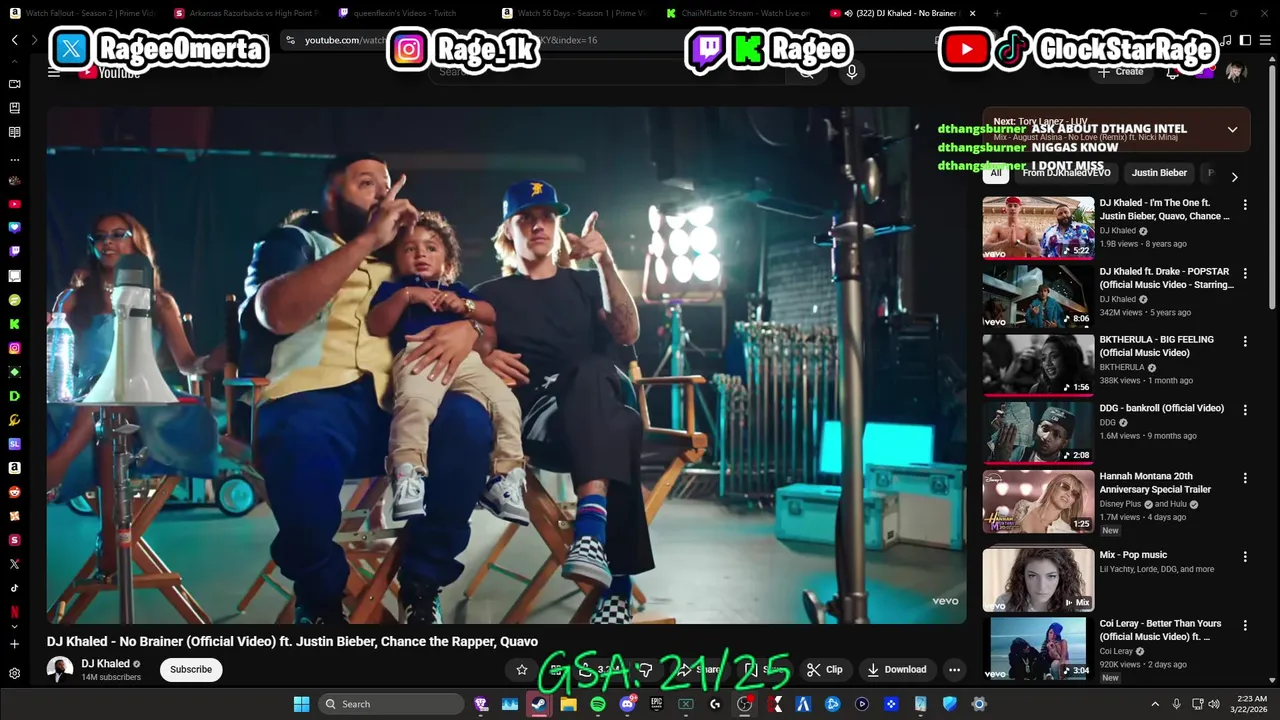Select the Justin Bieber filter chip

click(x=1159, y=173)
